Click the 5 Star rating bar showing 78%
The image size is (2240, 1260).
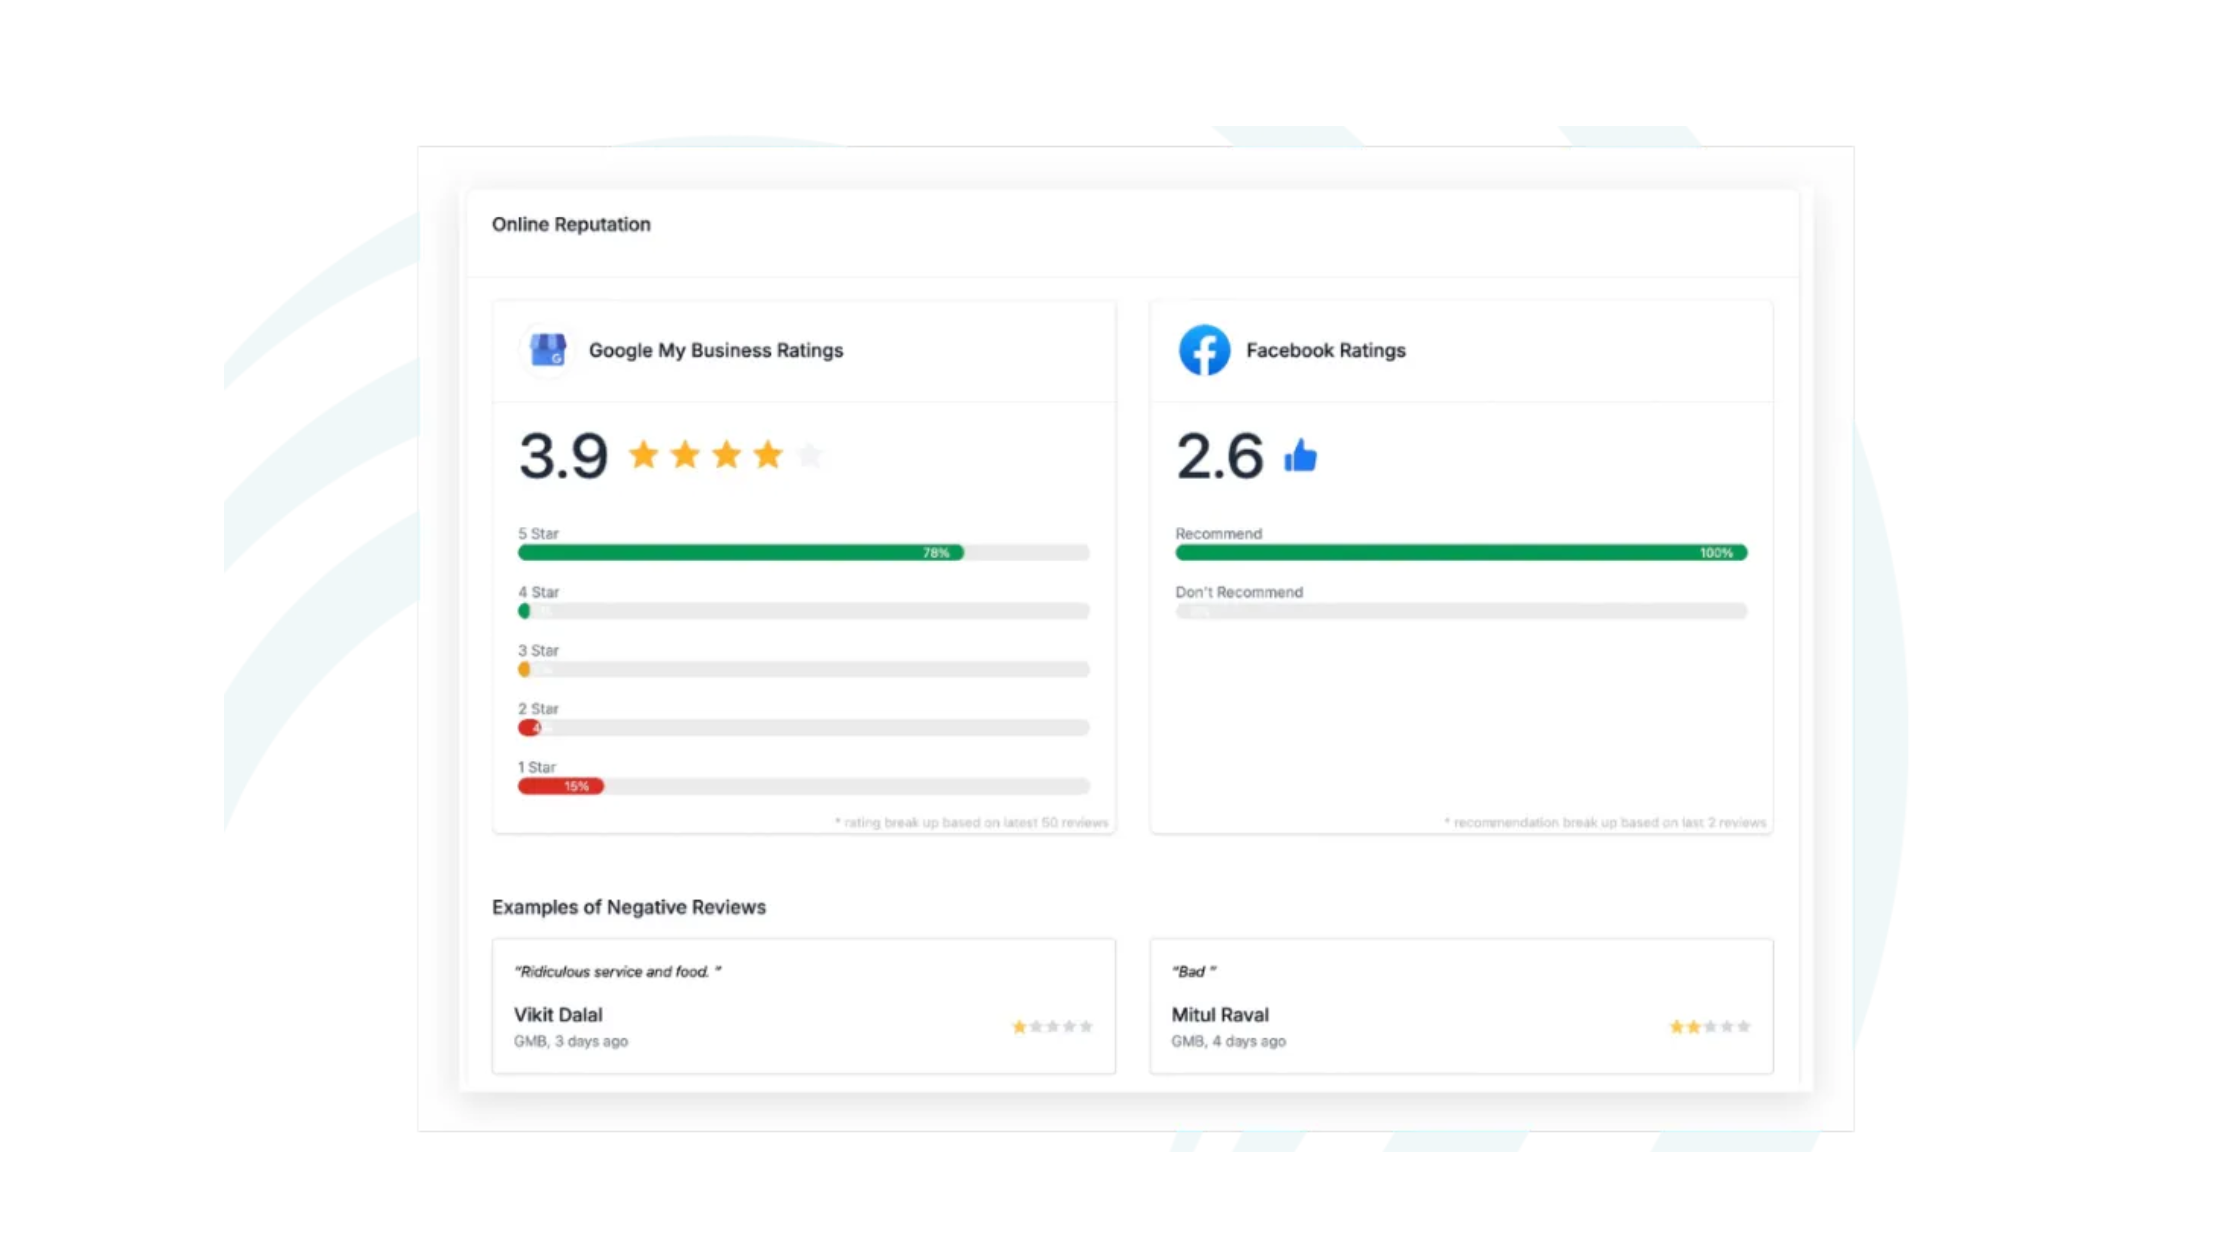click(x=740, y=552)
